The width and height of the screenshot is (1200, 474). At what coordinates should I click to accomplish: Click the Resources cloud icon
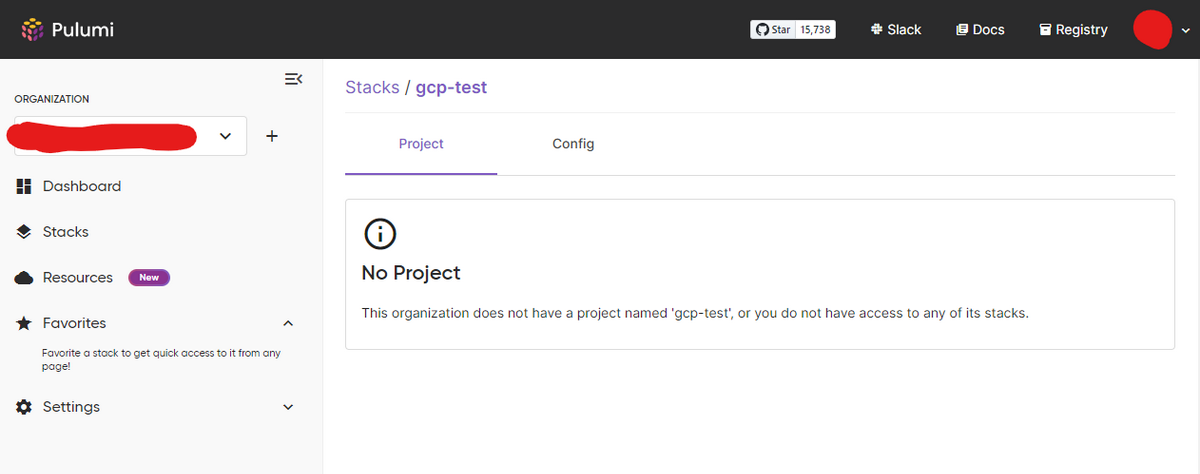tap(24, 278)
